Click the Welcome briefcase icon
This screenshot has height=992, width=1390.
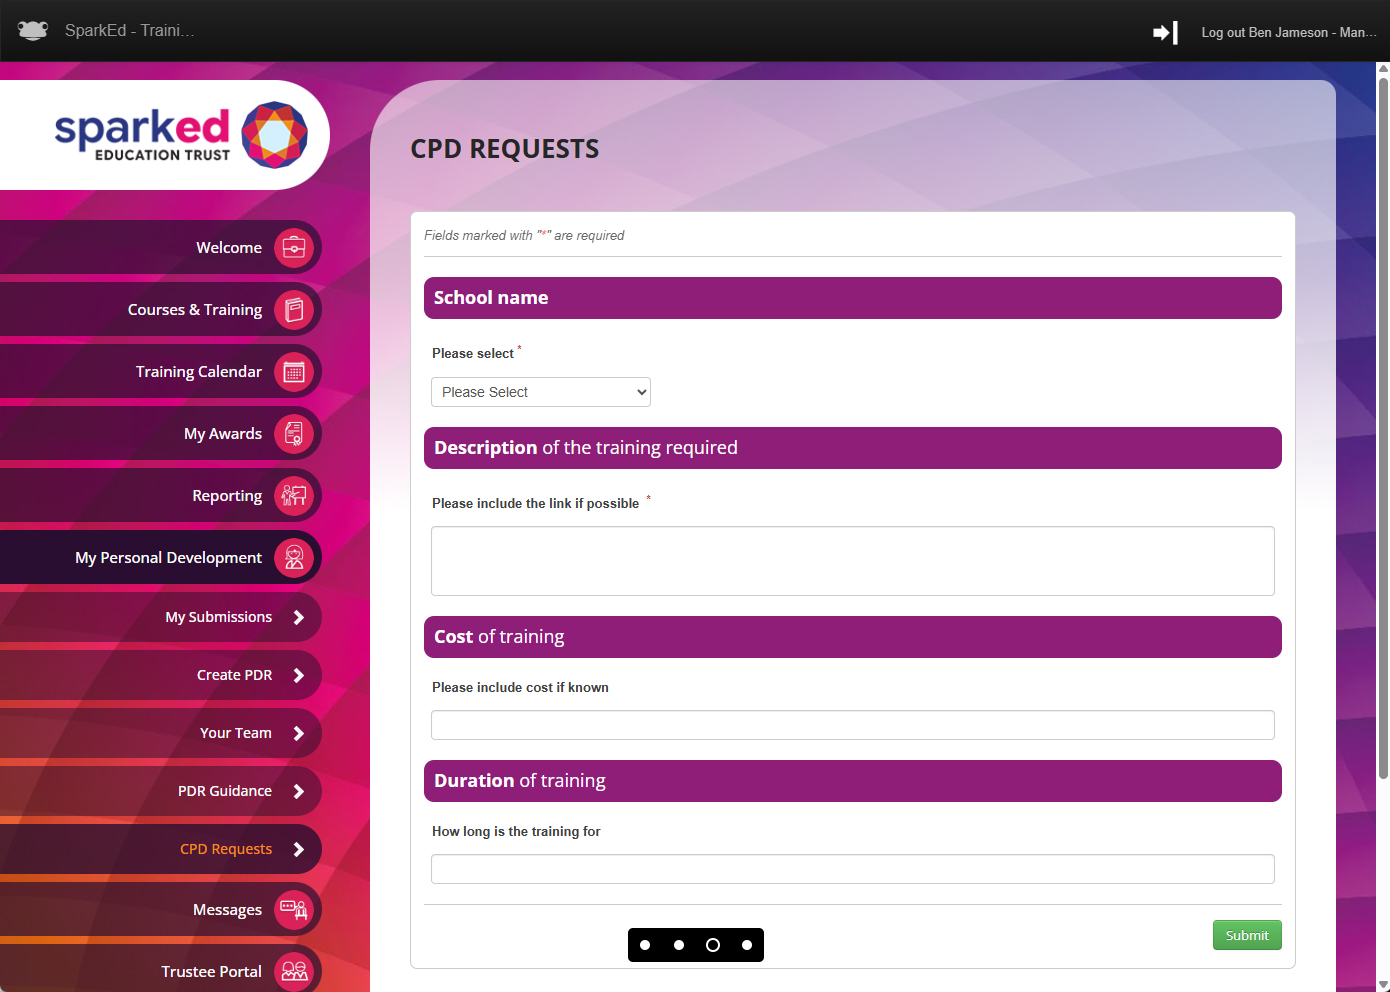point(294,248)
